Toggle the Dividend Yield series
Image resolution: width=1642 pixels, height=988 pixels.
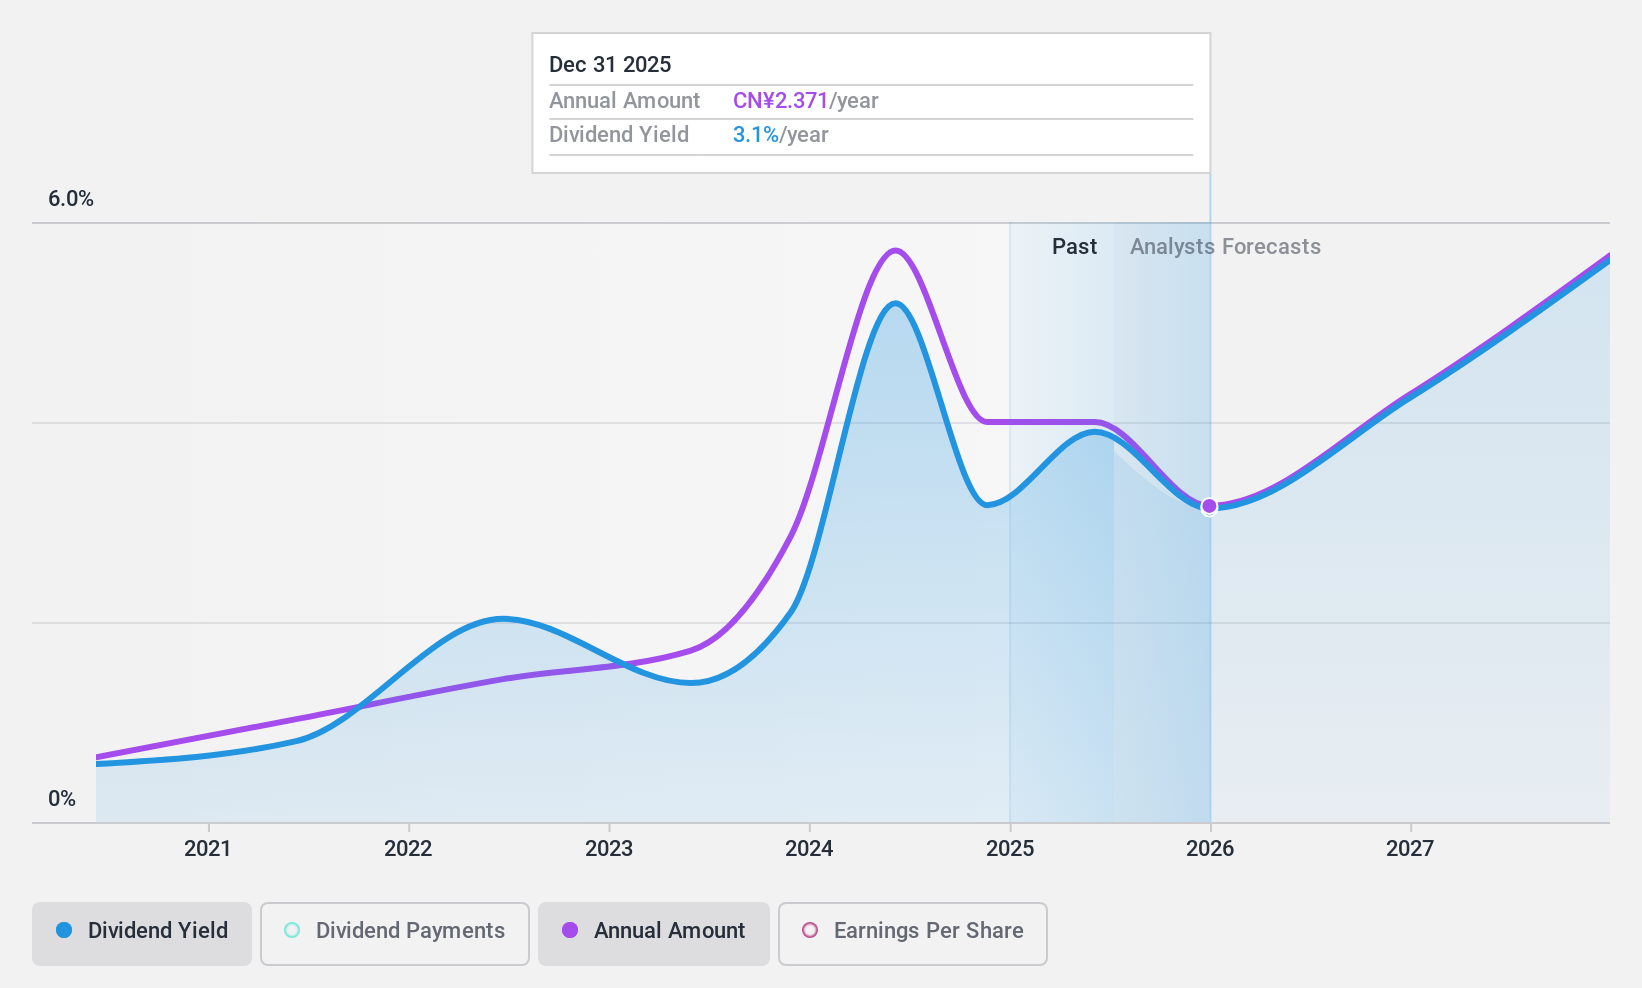tap(142, 934)
